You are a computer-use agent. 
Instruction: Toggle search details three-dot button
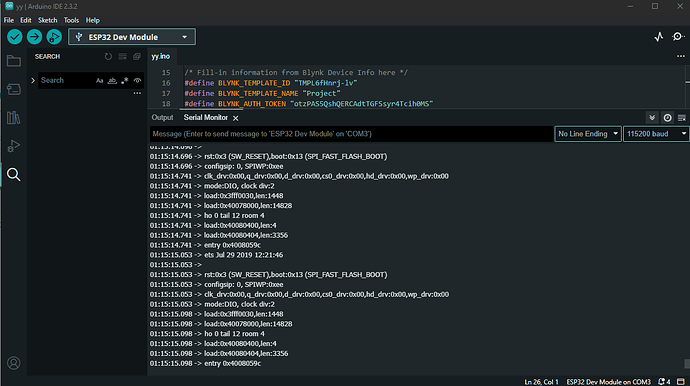pyautogui.click(x=137, y=93)
